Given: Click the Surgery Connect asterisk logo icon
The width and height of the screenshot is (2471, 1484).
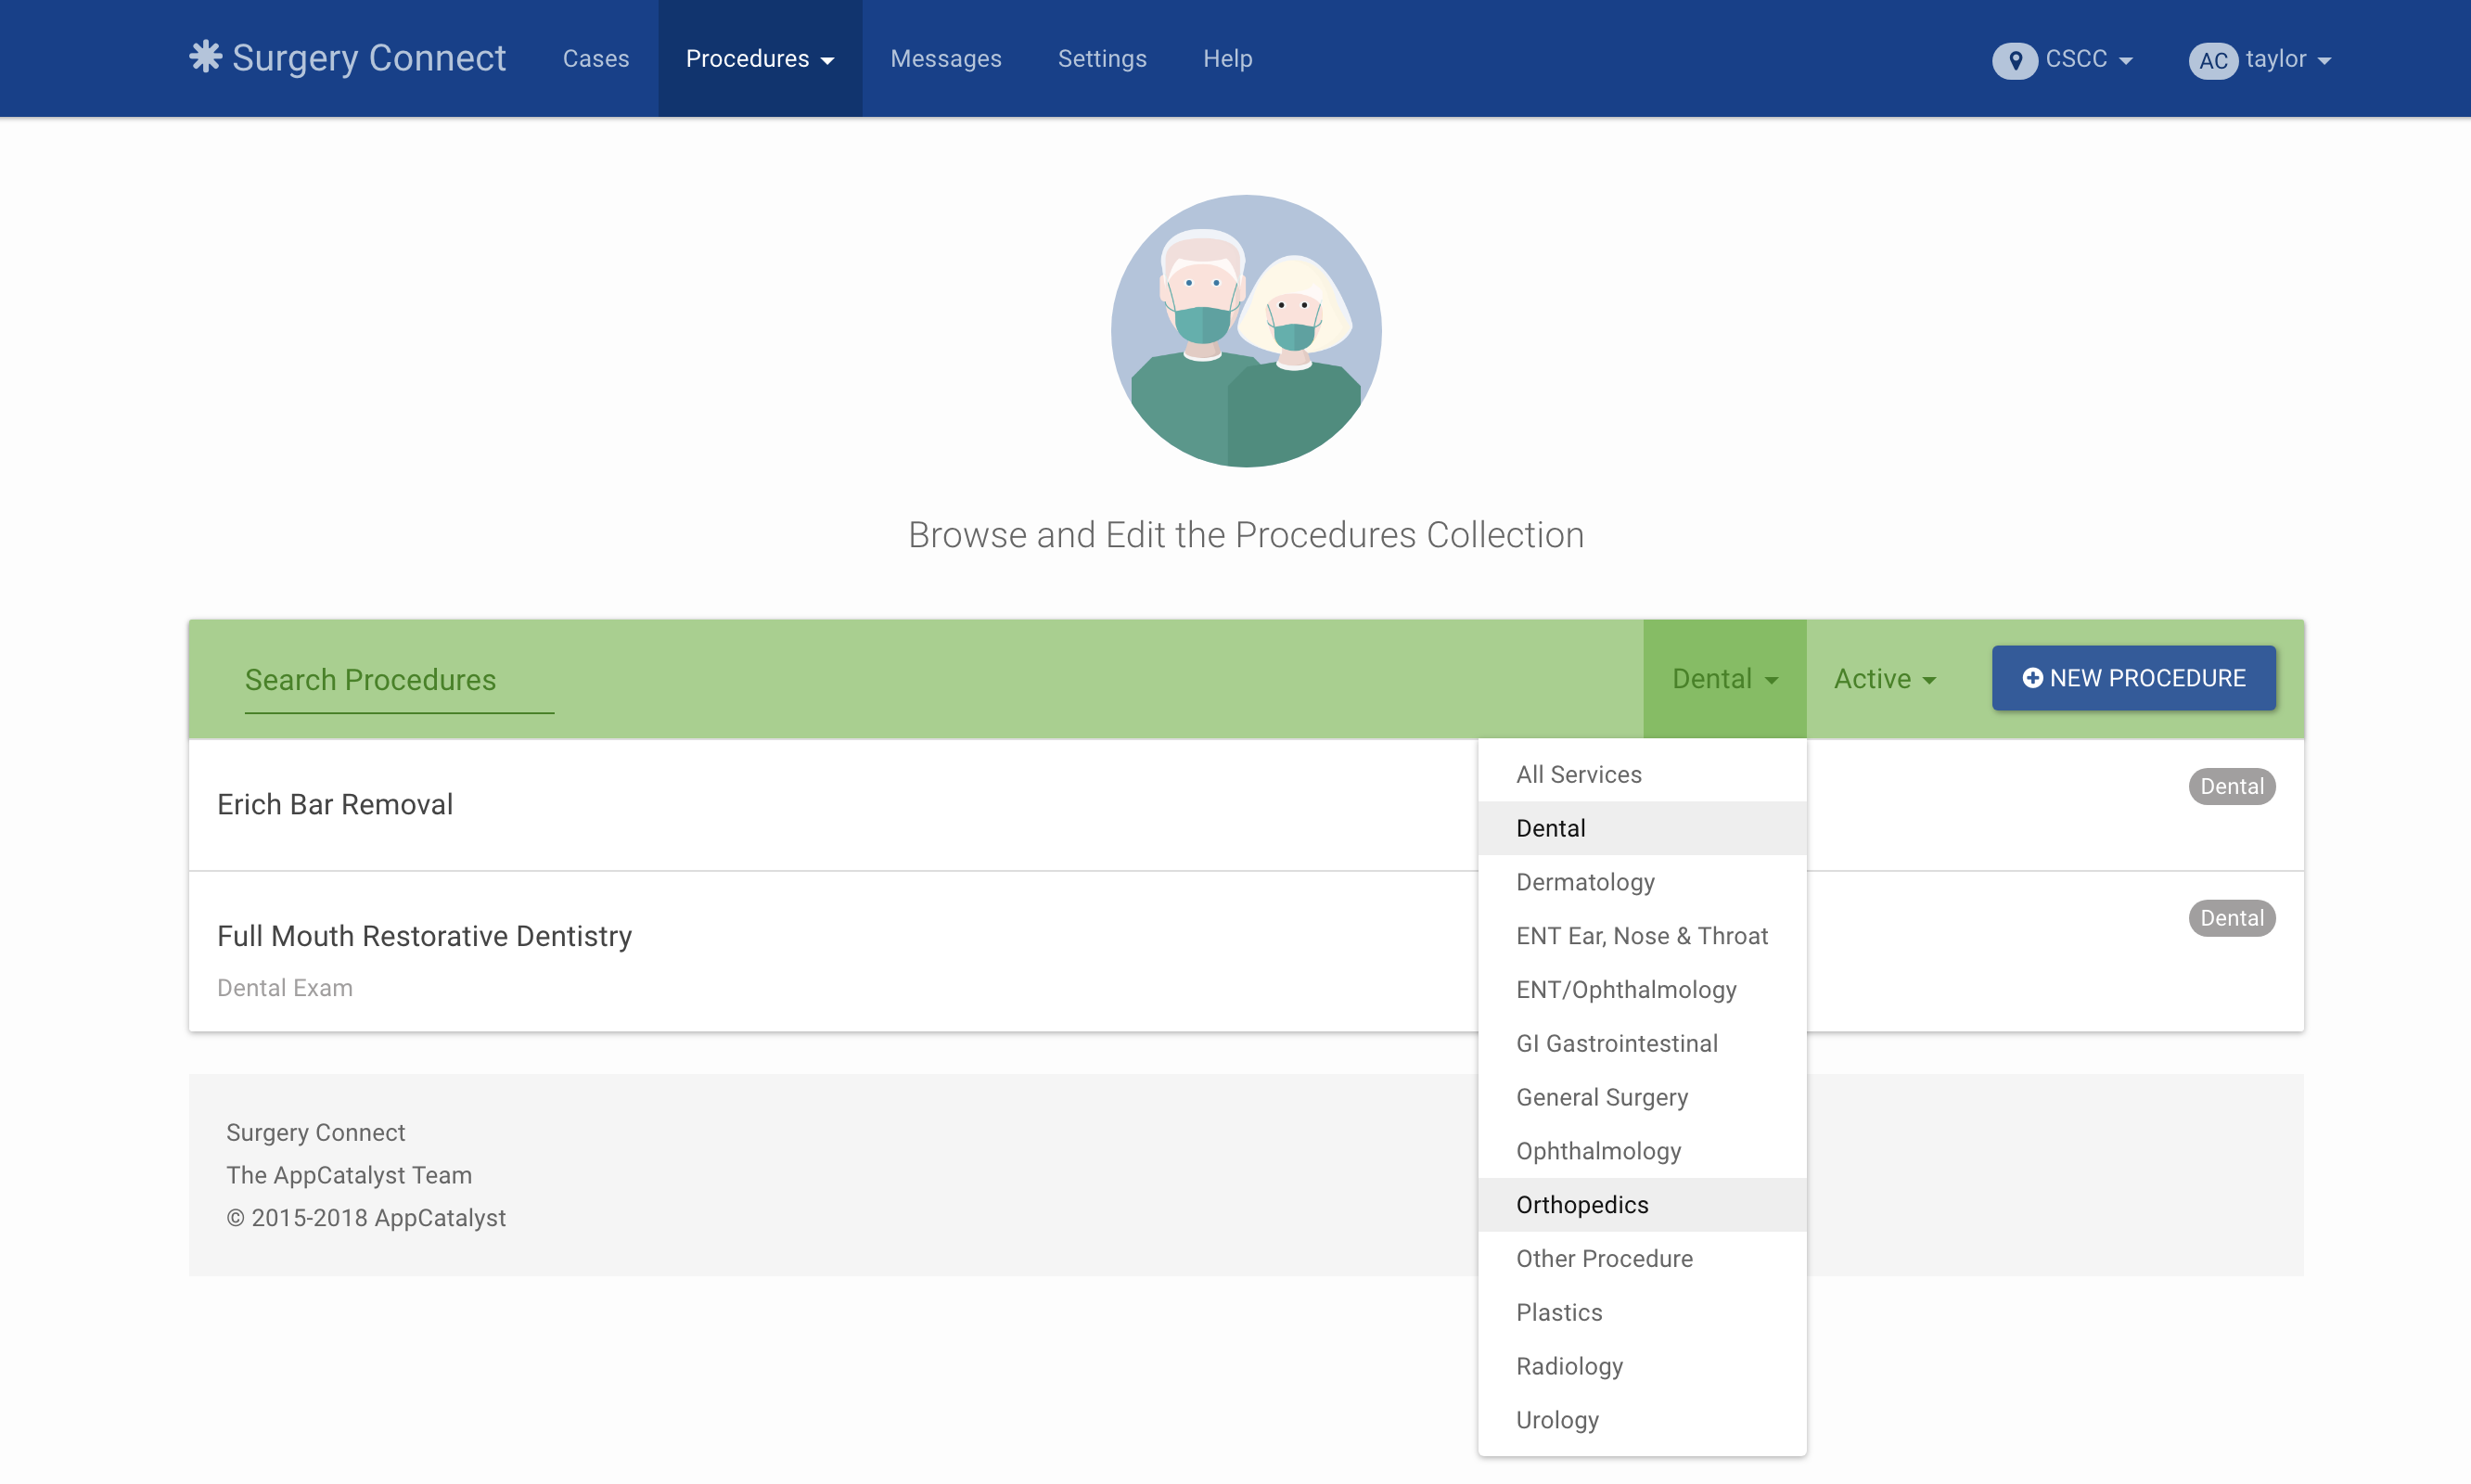Looking at the screenshot, I should point(205,57).
